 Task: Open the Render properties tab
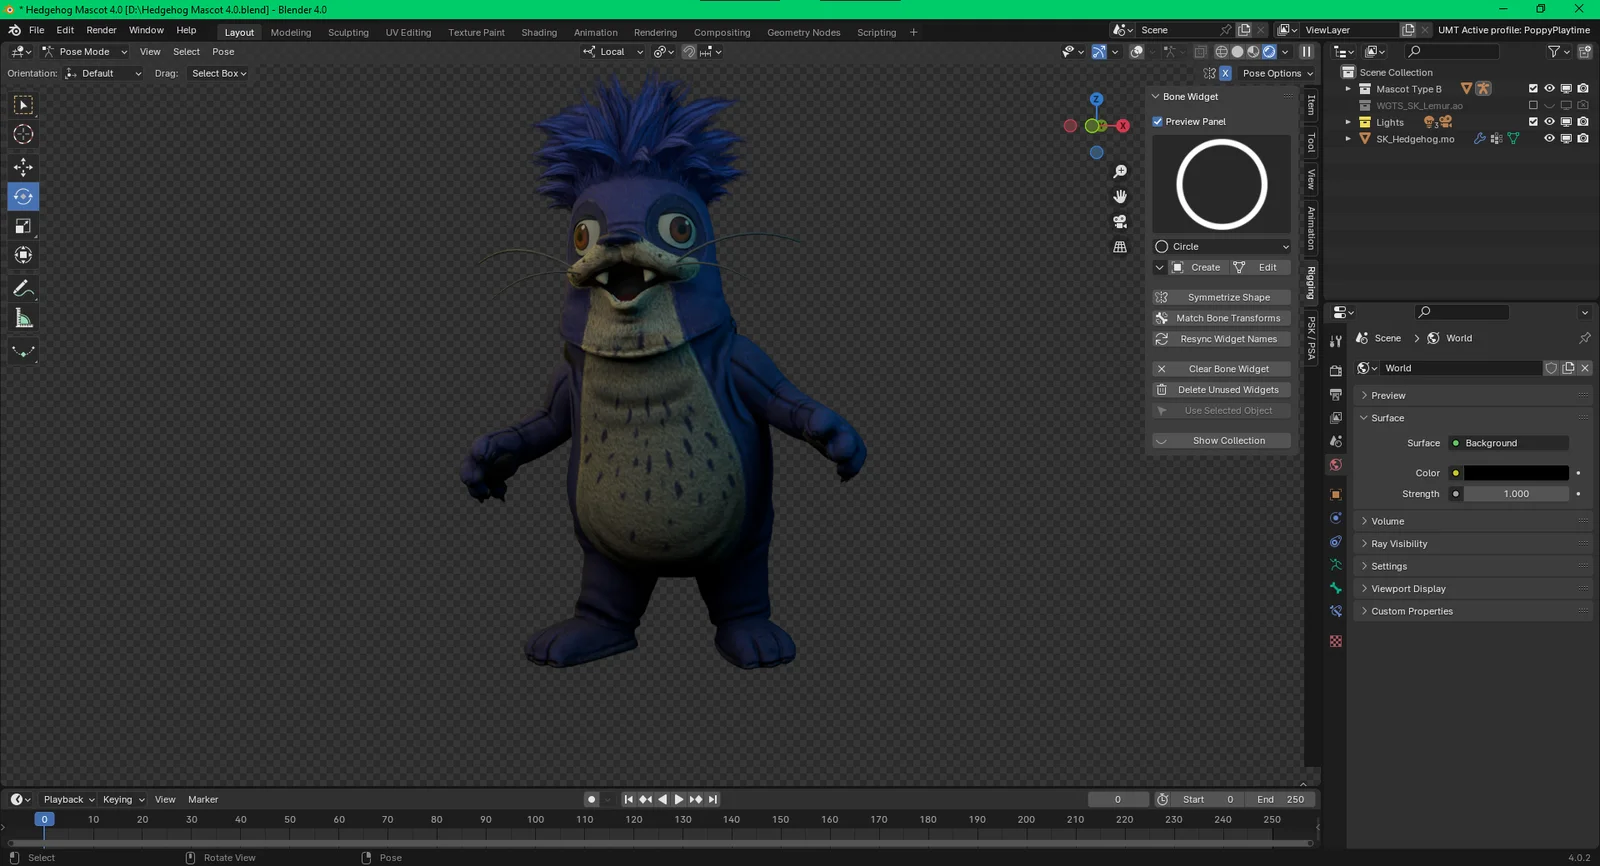click(x=1336, y=371)
